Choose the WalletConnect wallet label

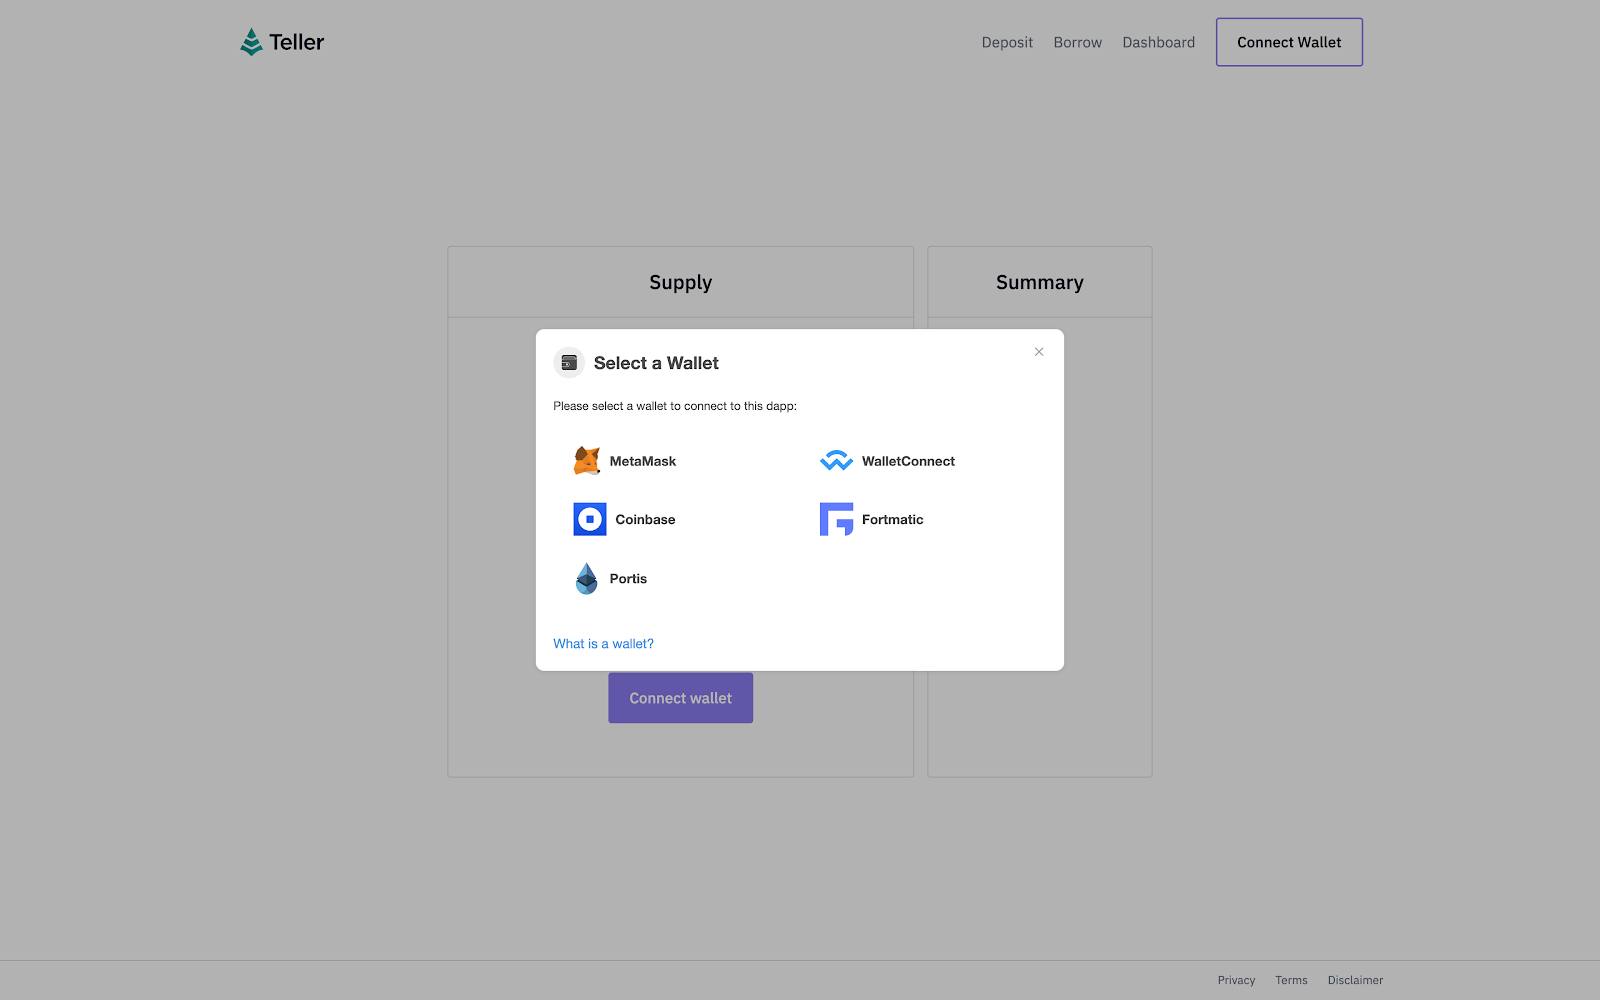click(908, 461)
